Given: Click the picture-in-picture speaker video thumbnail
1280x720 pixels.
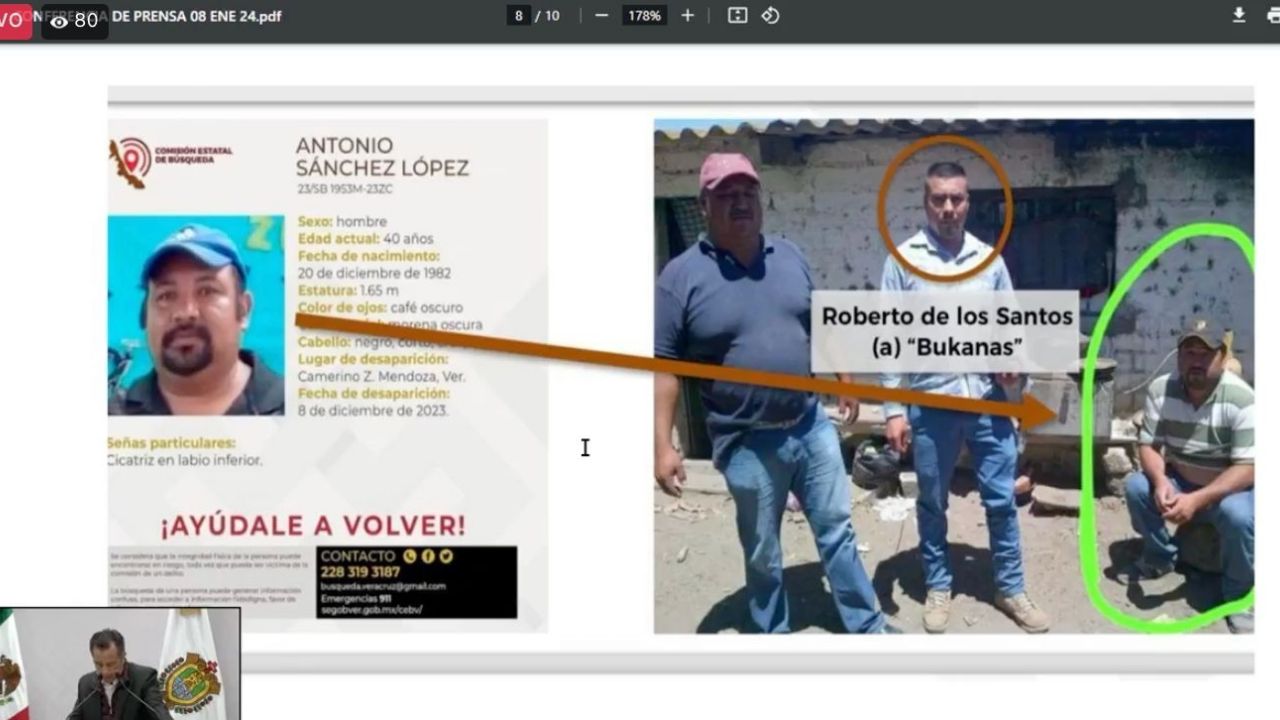Looking at the screenshot, I should [x=120, y=663].
